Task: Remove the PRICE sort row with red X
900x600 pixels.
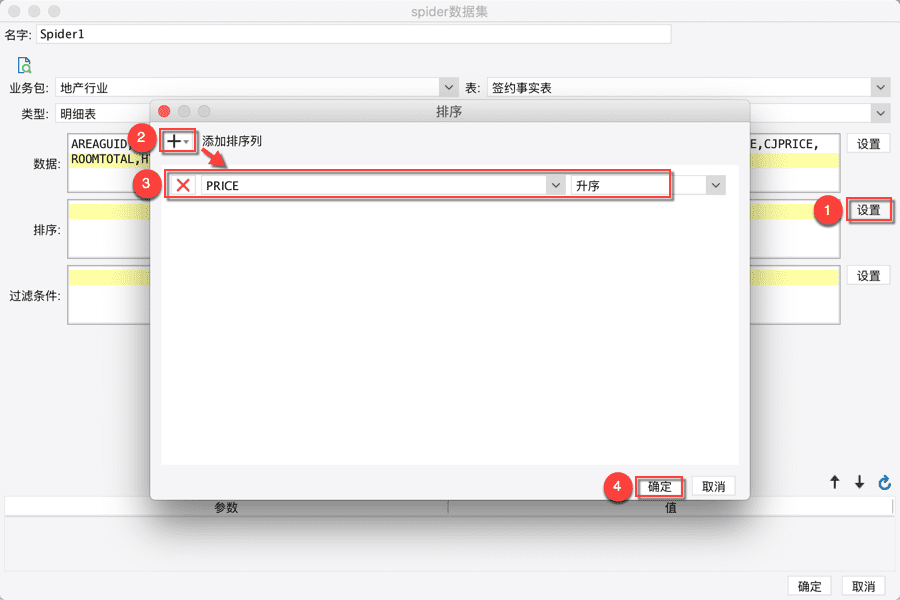Action: click(x=183, y=185)
